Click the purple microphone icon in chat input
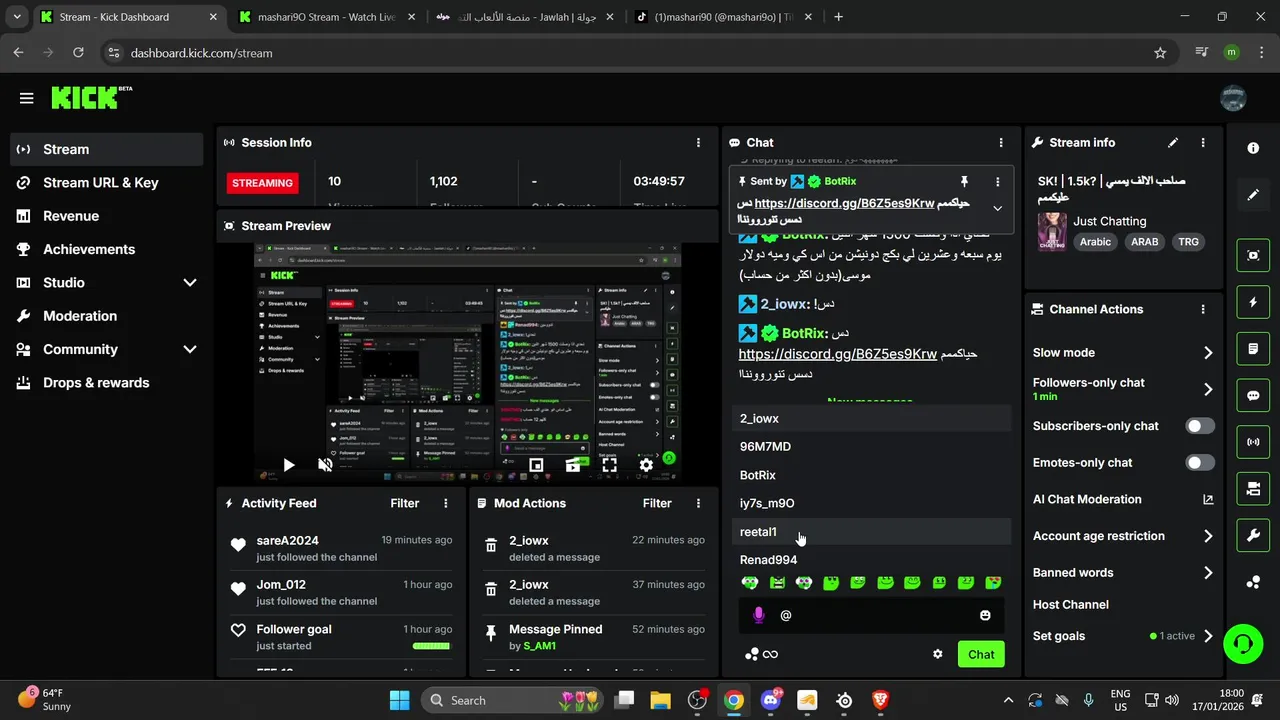The width and height of the screenshot is (1280, 720). click(x=758, y=615)
